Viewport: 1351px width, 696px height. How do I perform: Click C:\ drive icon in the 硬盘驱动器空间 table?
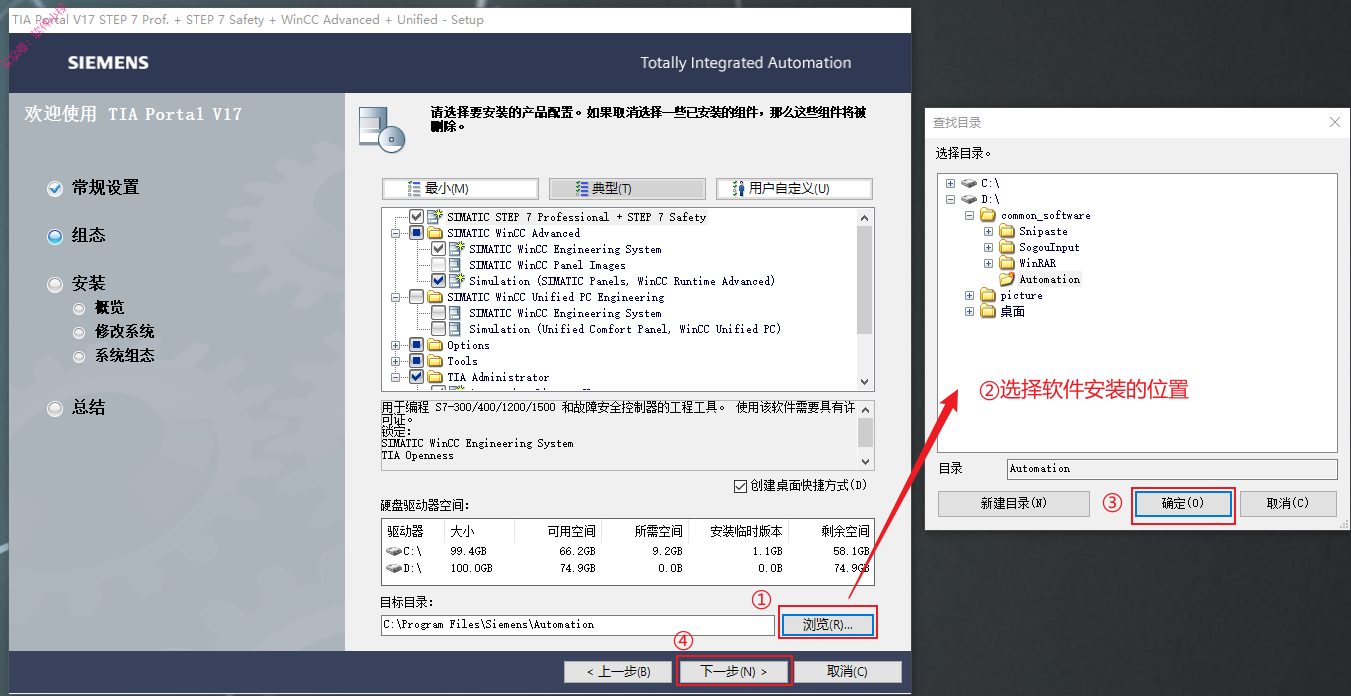pos(394,551)
